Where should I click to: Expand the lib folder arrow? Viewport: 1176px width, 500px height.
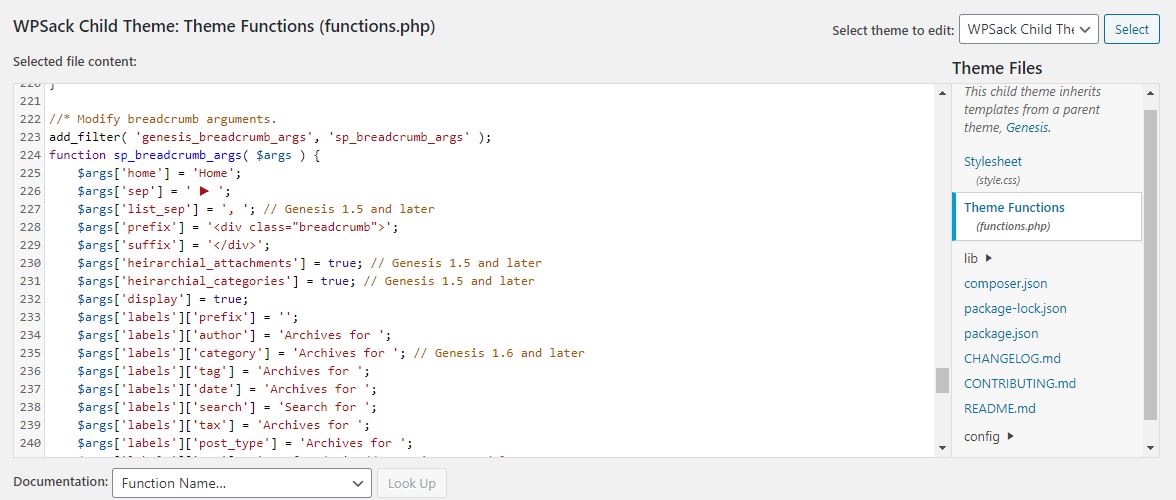[x=988, y=258]
